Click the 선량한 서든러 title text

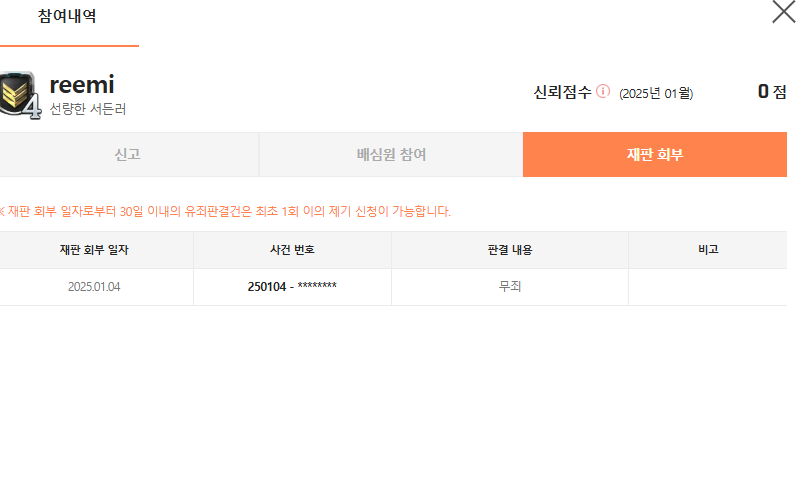(88, 109)
